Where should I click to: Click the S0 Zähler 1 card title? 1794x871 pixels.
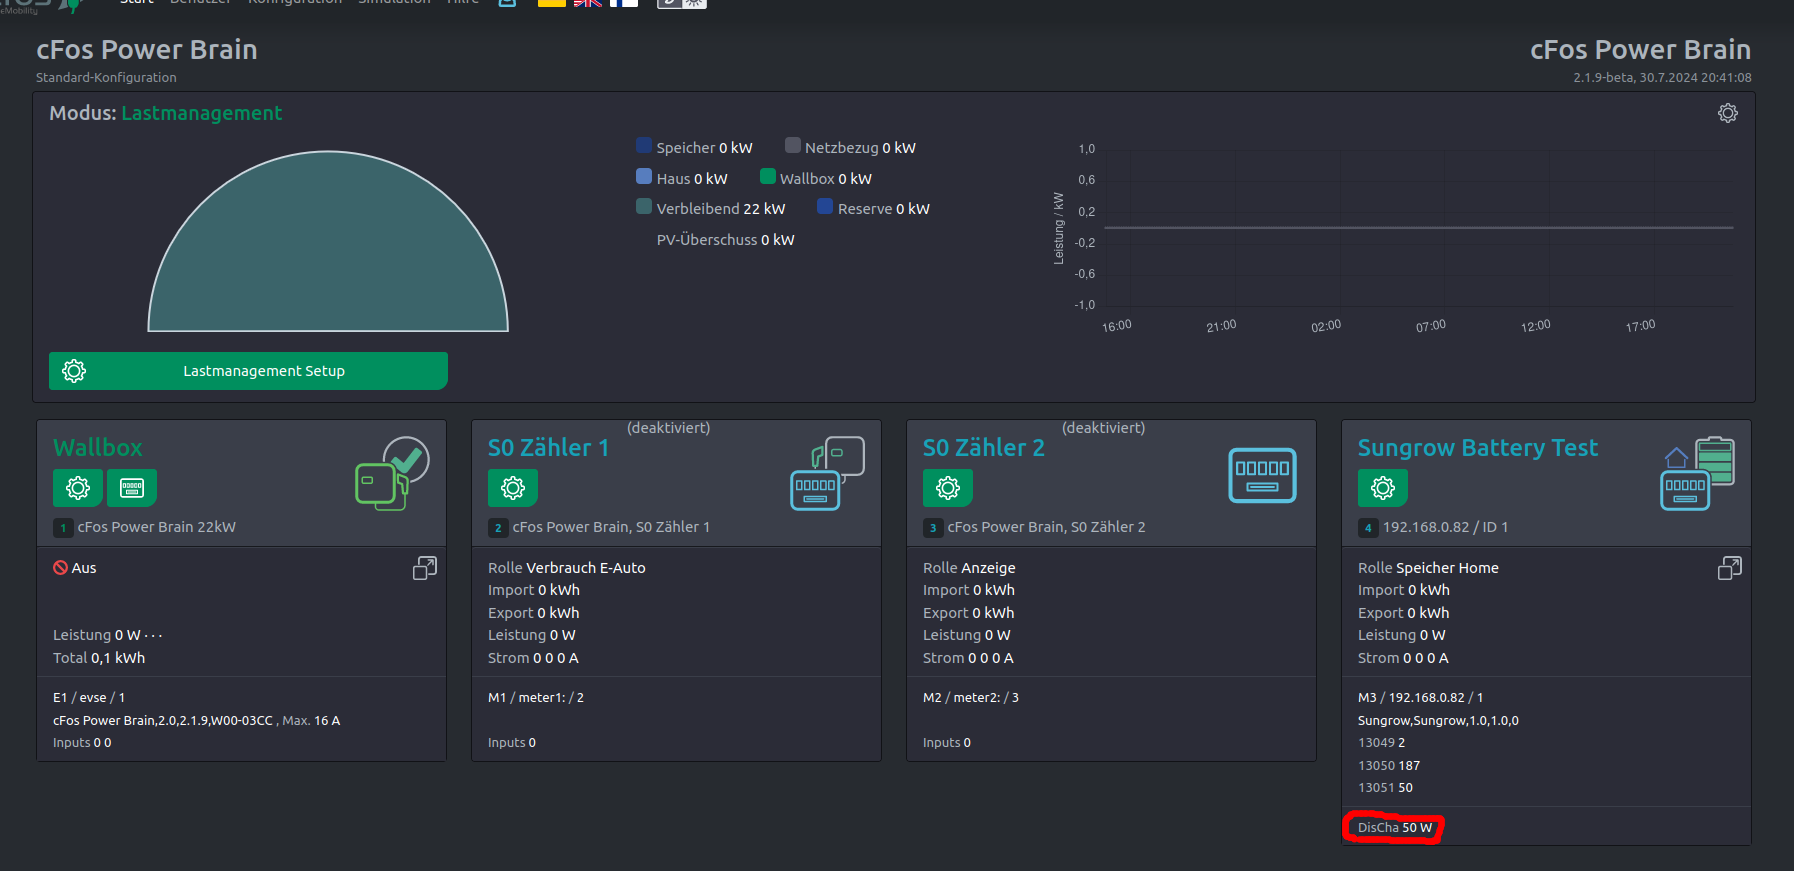549,447
